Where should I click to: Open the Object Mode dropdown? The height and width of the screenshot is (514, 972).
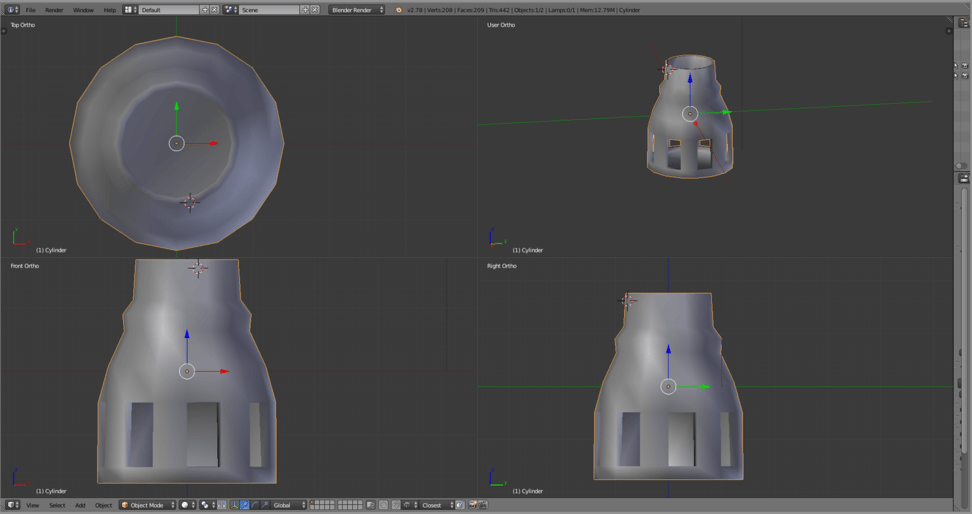click(147, 505)
